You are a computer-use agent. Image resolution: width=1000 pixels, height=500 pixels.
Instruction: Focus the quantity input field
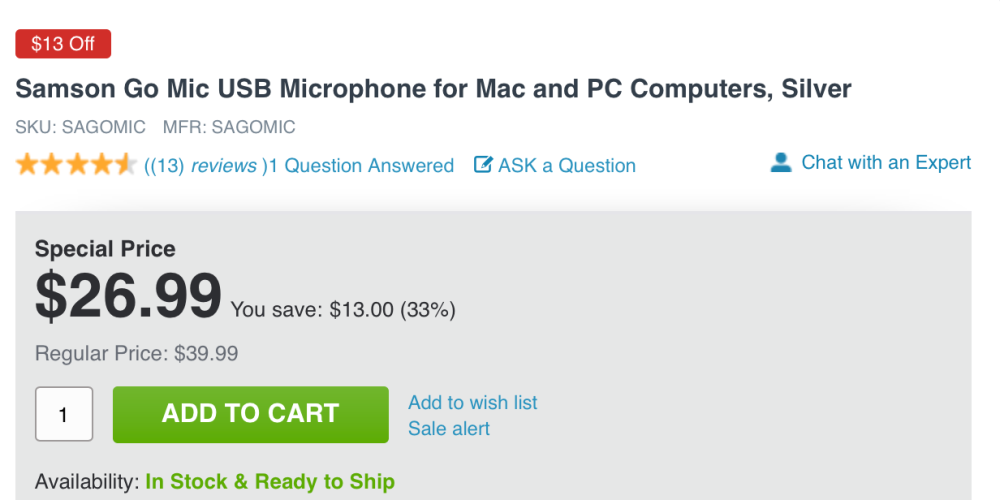[64, 414]
